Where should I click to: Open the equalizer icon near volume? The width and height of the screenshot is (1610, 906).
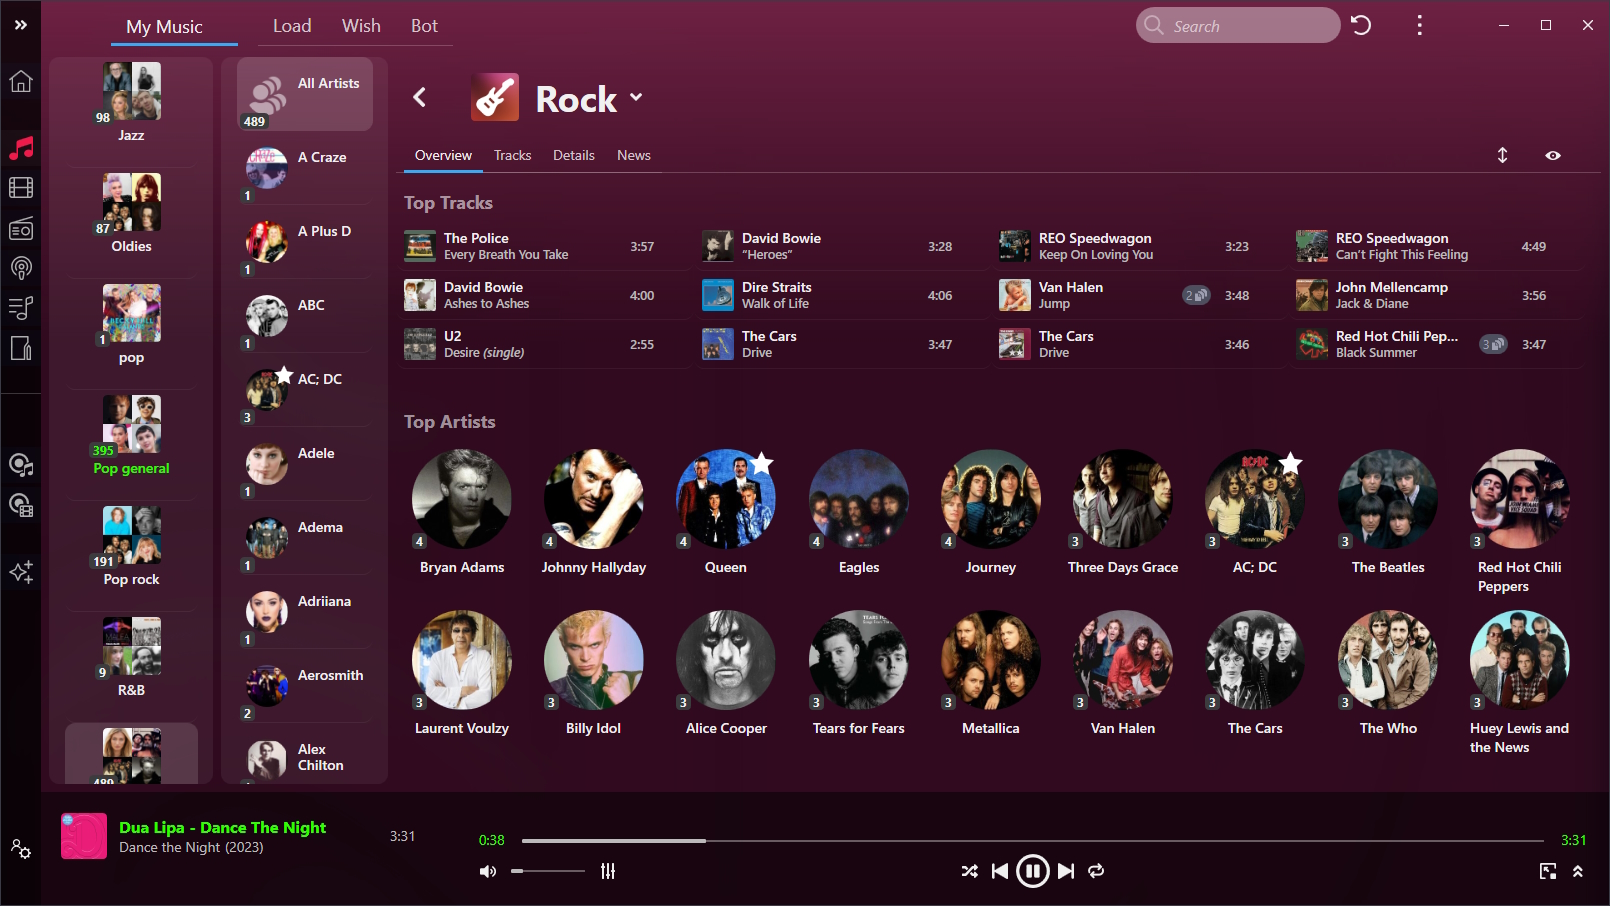click(608, 871)
